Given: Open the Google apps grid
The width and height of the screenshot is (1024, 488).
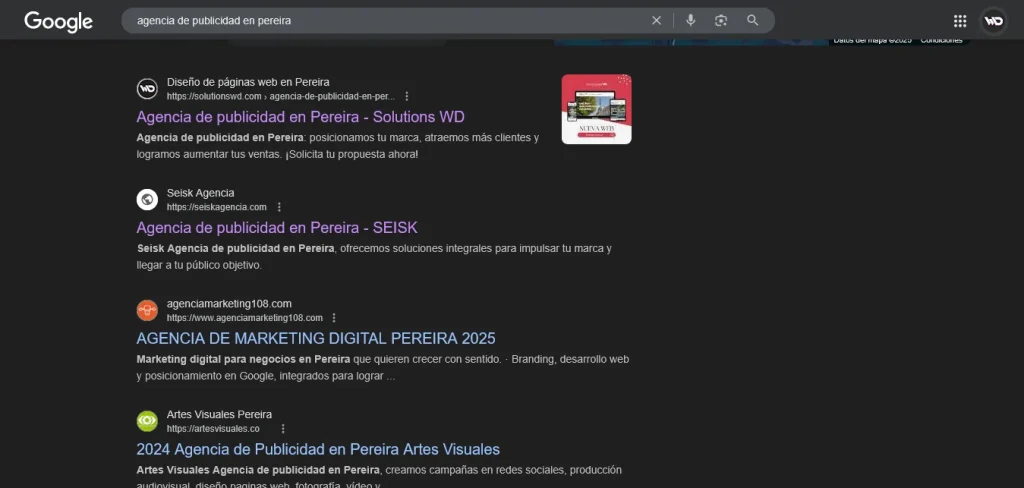Looking at the screenshot, I should pyautogui.click(x=959, y=21).
